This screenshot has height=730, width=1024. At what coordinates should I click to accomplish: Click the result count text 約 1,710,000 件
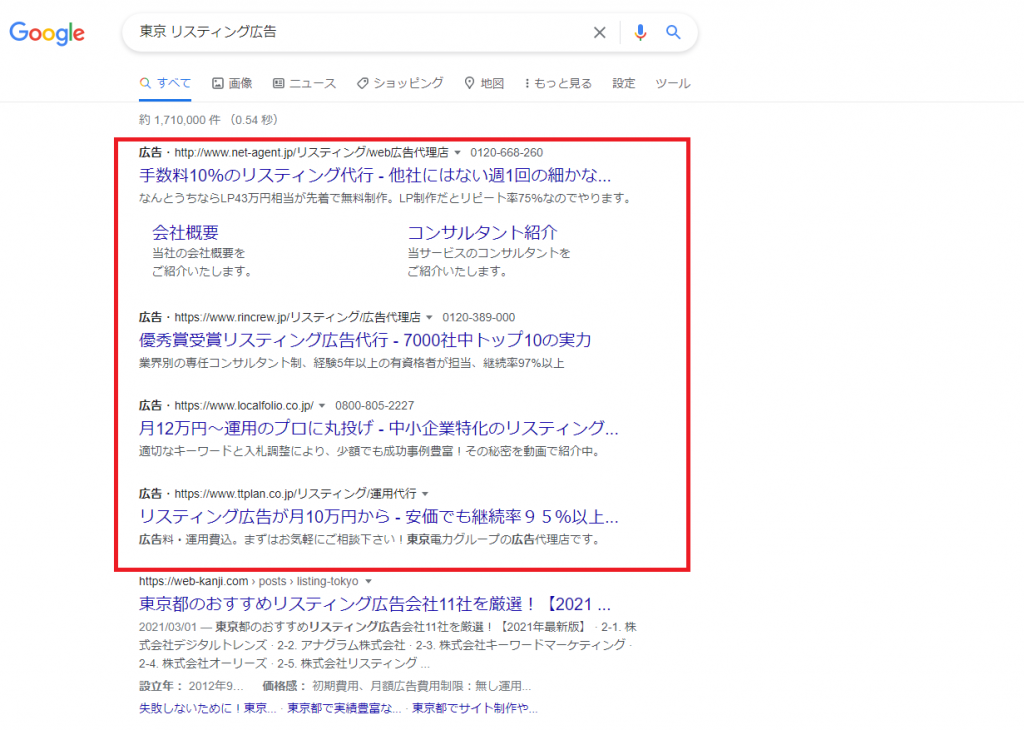coord(180,120)
